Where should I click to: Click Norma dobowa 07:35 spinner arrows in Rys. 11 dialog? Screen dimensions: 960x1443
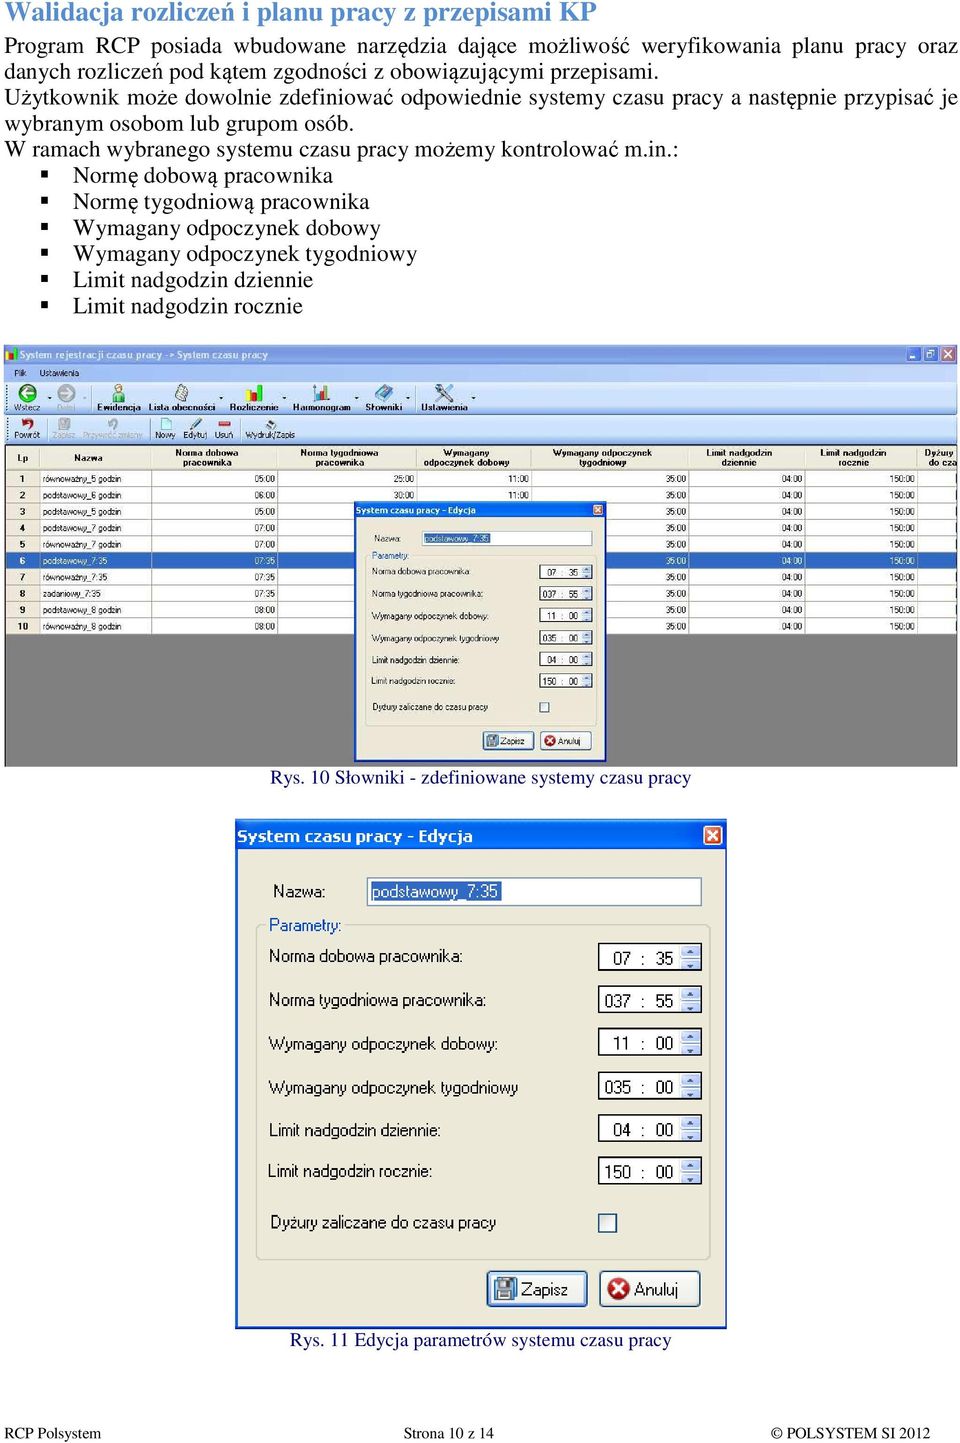pos(690,958)
